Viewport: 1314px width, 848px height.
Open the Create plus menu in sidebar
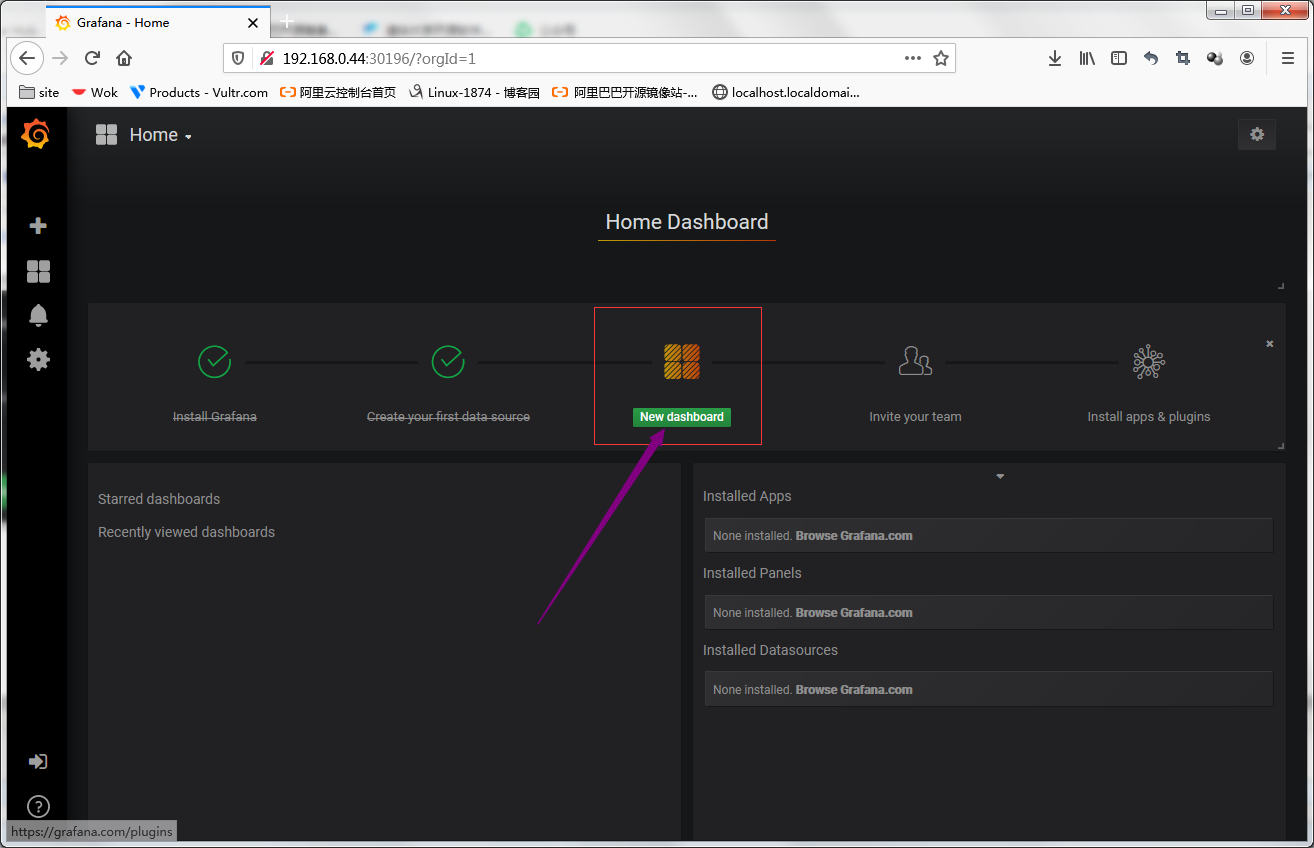[x=38, y=226]
